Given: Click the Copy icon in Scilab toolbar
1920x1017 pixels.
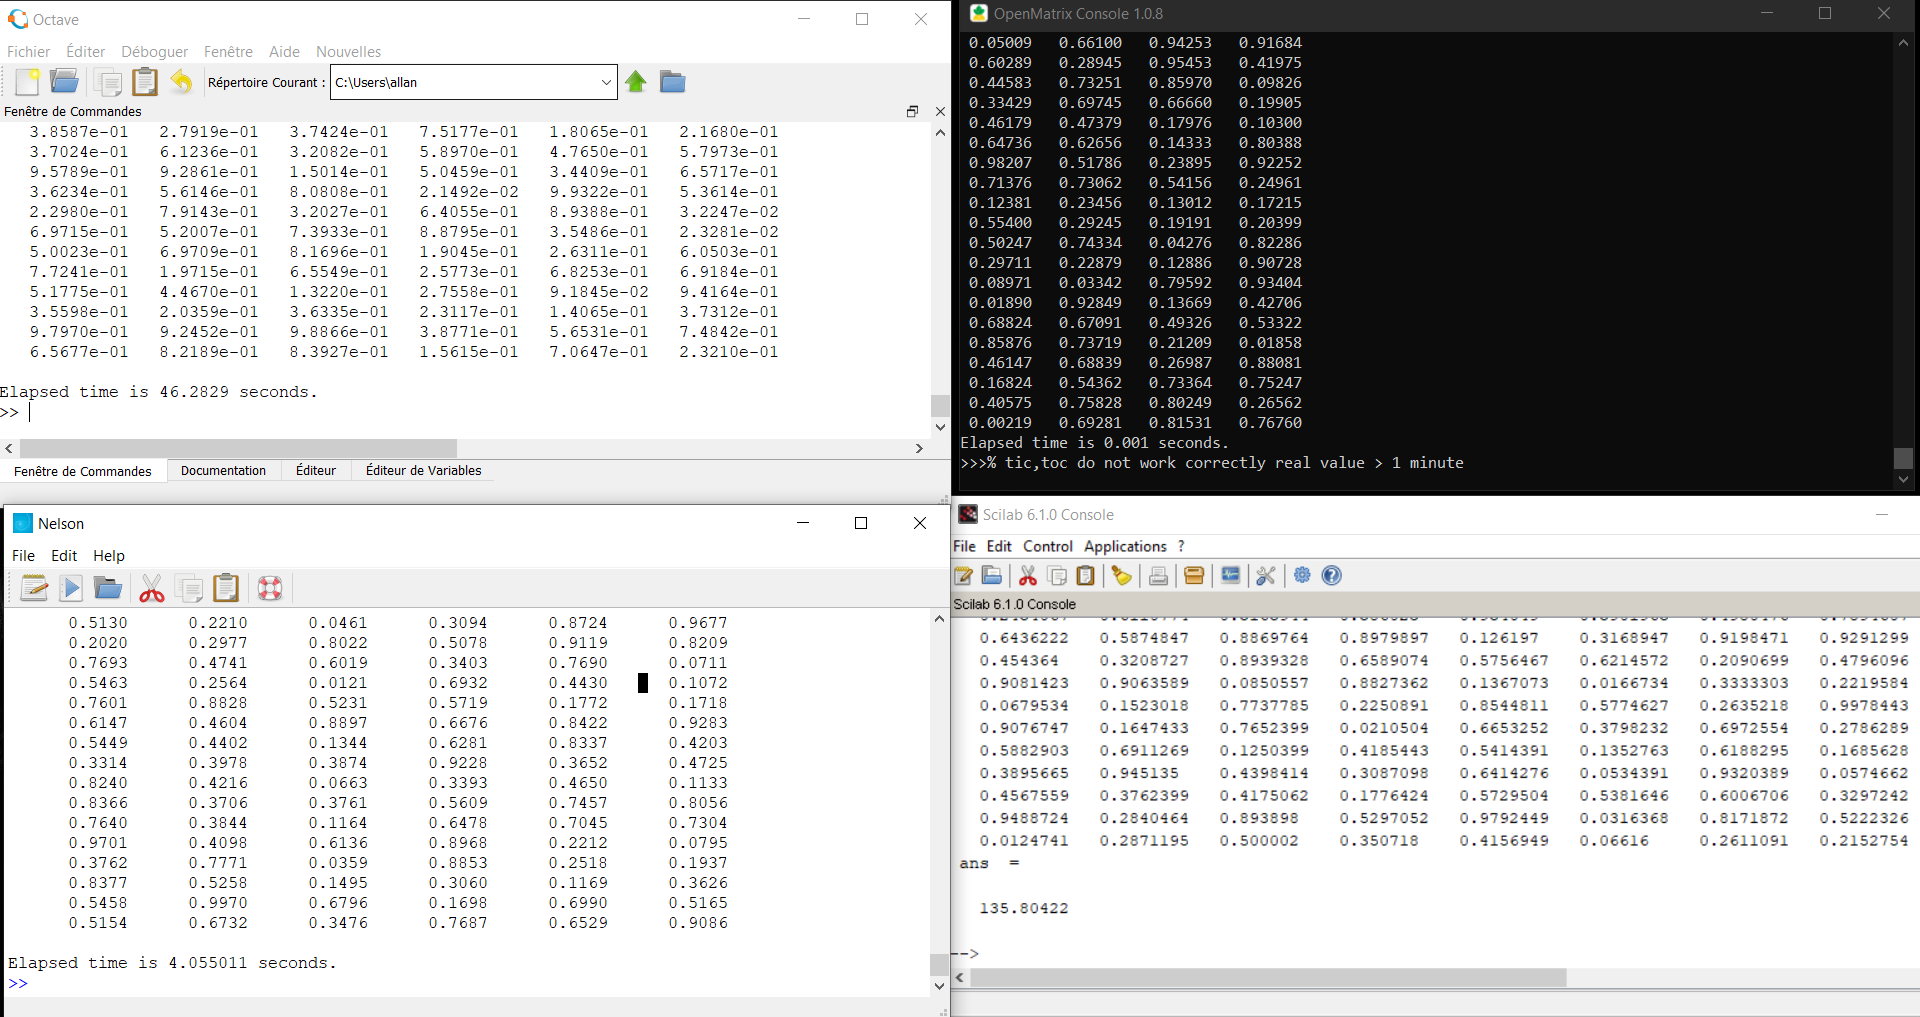Looking at the screenshot, I should coord(1057,575).
